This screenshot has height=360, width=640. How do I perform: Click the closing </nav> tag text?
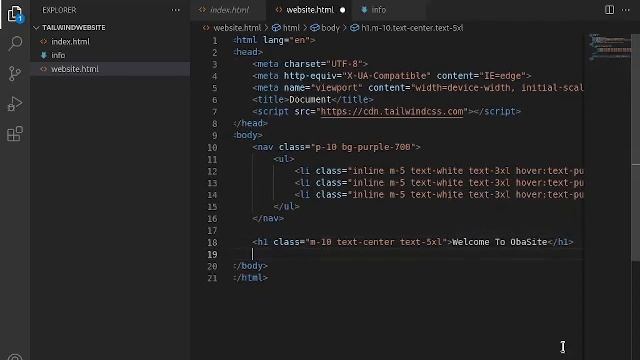(268, 218)
